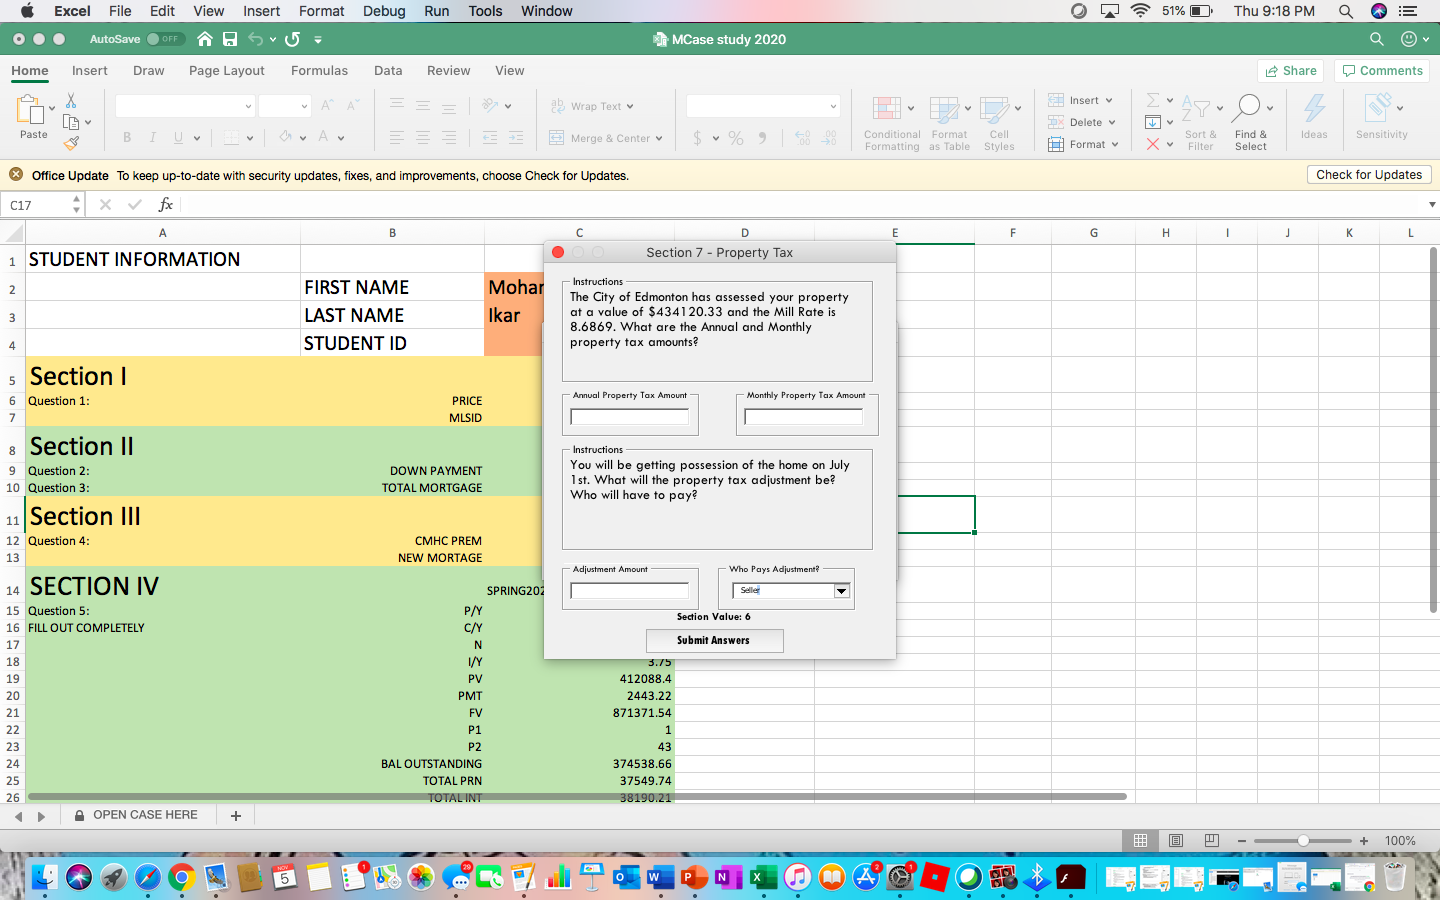
Task: Click the Sort & Filter icon
Action: pos(1200,120)
